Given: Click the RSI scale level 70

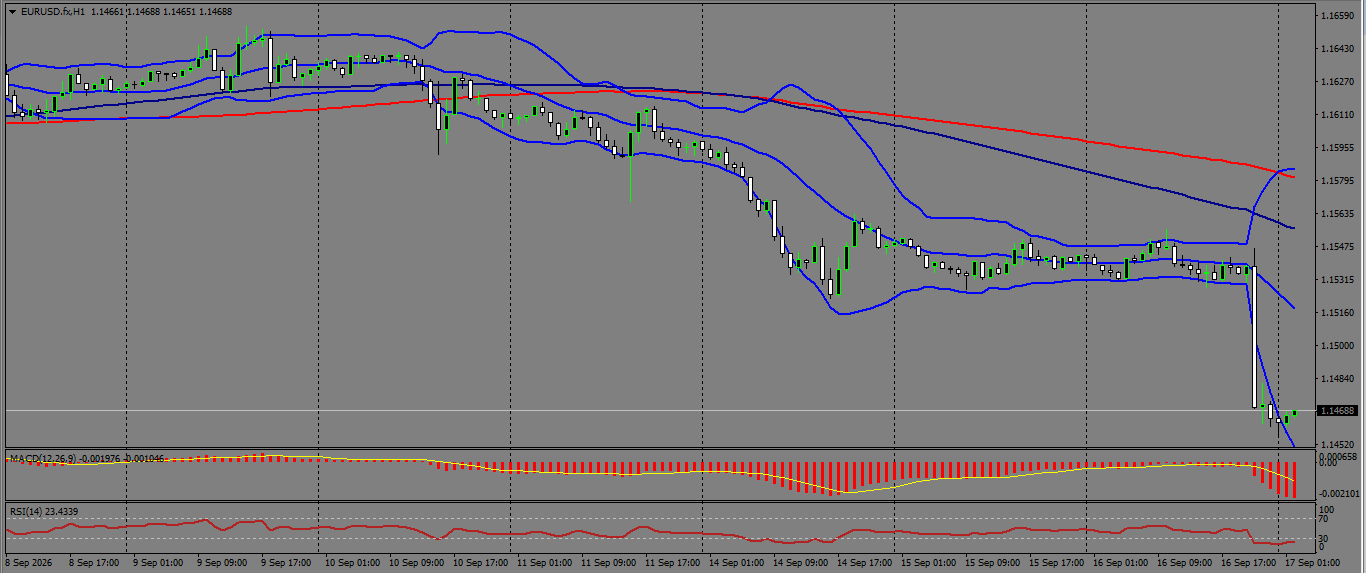Looking at the screenshot, I should (1325, 520).
